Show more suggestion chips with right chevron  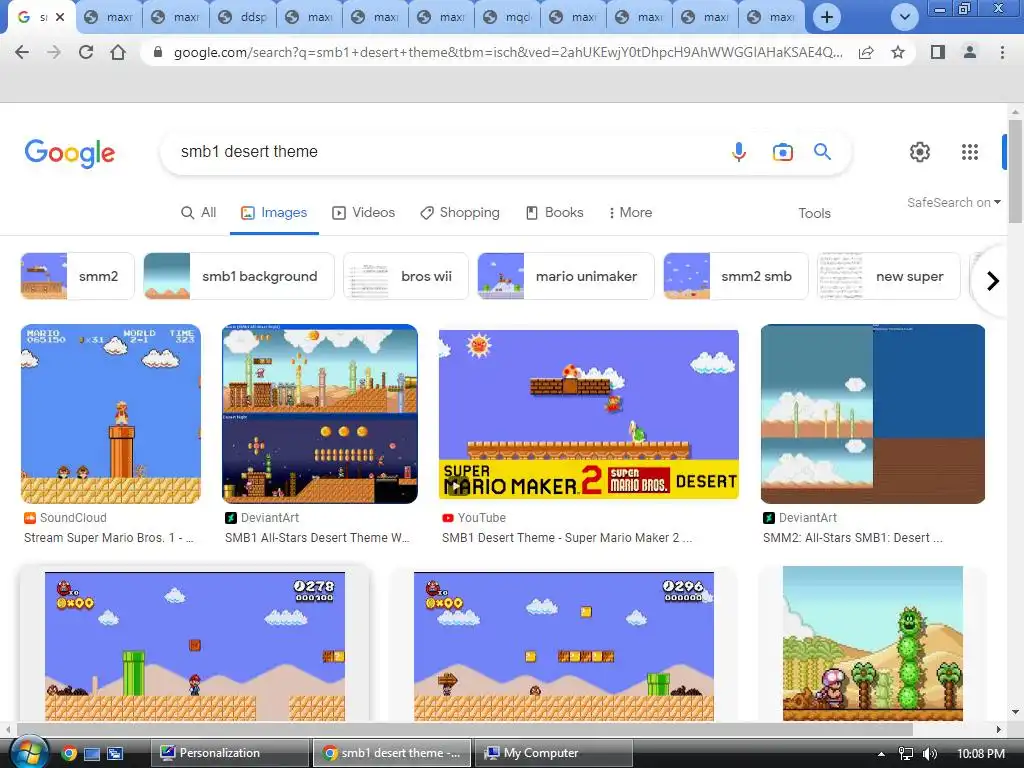tap(993, 281)
